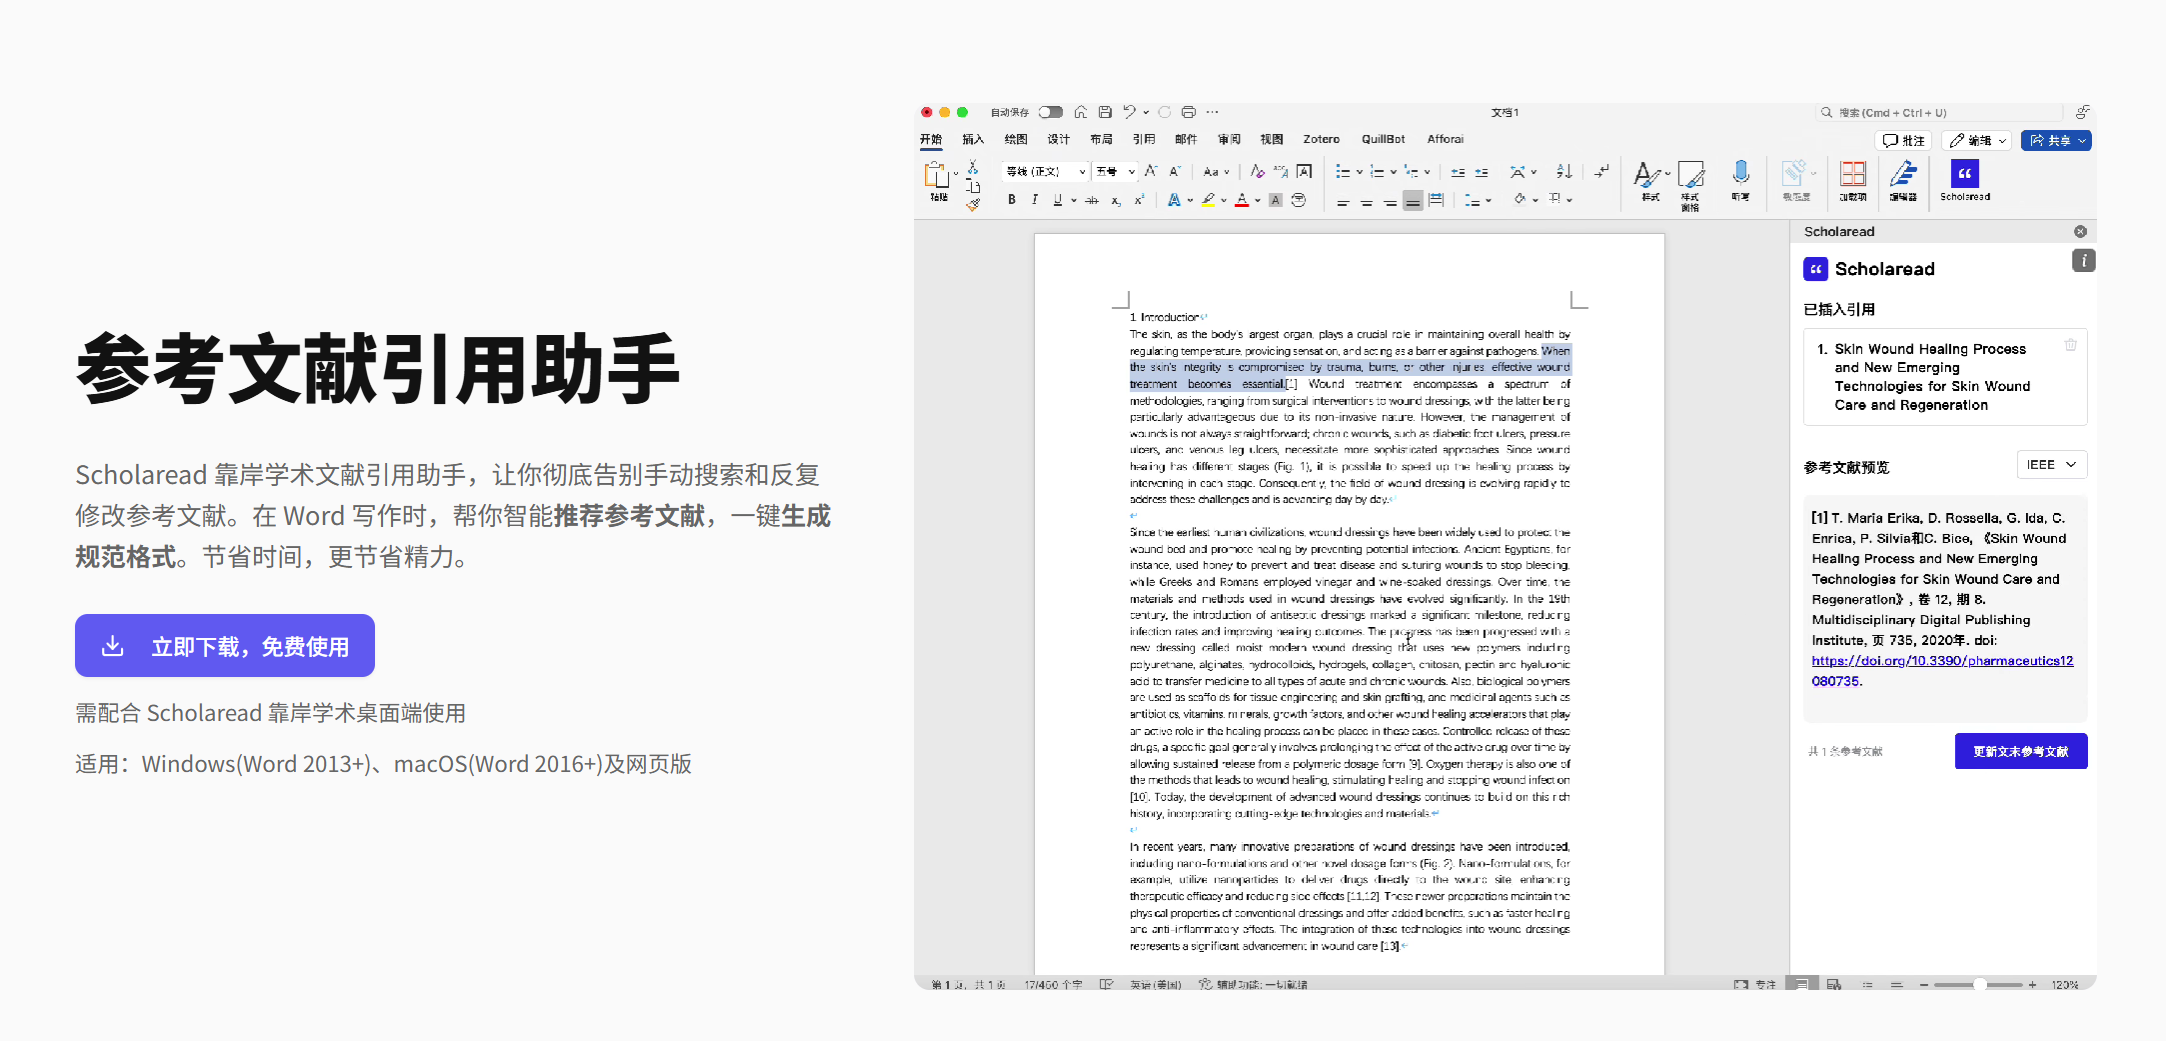
Task: Toggle Focus (专注) mode in status bar
Action: pos(1755,985)
